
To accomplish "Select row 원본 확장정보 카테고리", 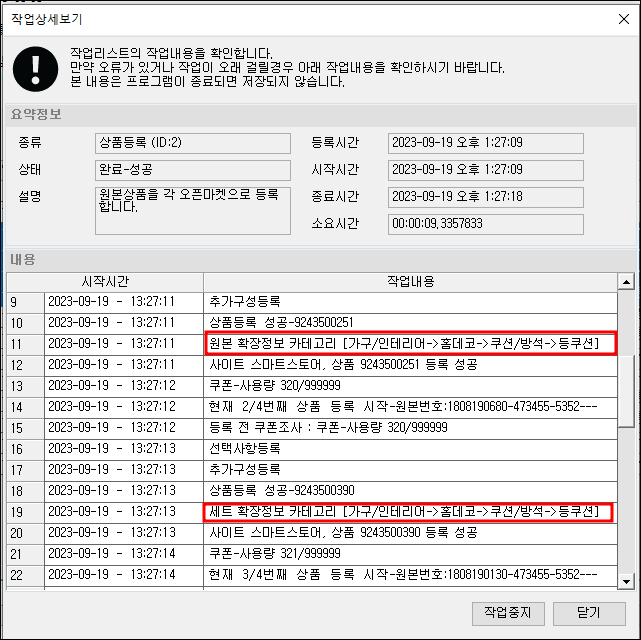I will (x=312, y=344).
